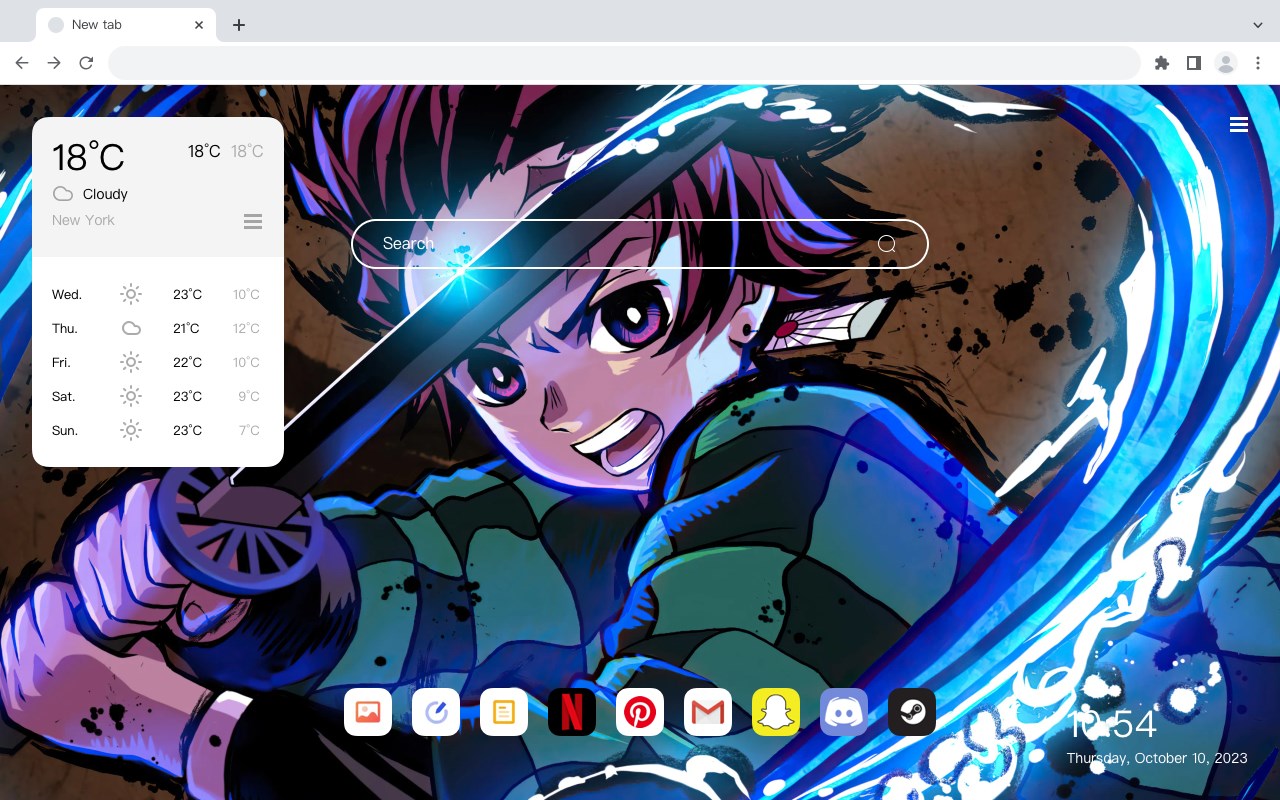Image resolution: width=1280 pixels, height=800 pixels.
Task: Toggle the browser side panel
Action: 1193,63
